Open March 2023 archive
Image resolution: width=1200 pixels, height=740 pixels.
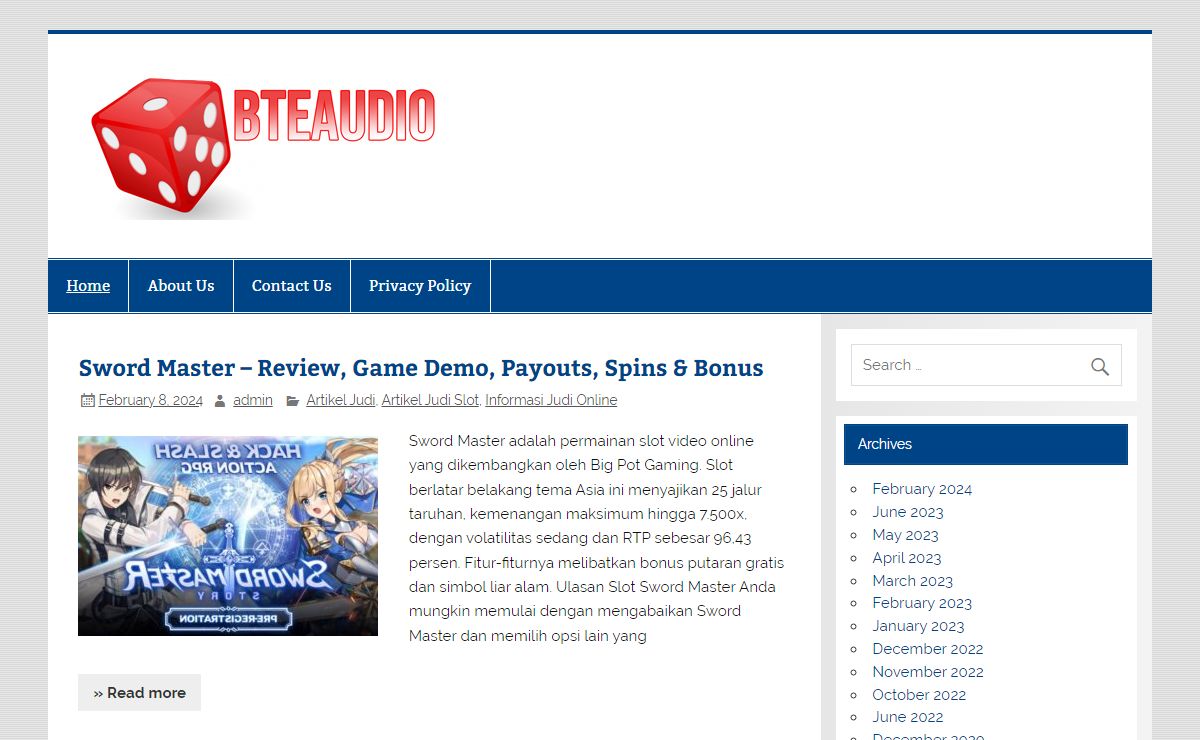point(913,581)
